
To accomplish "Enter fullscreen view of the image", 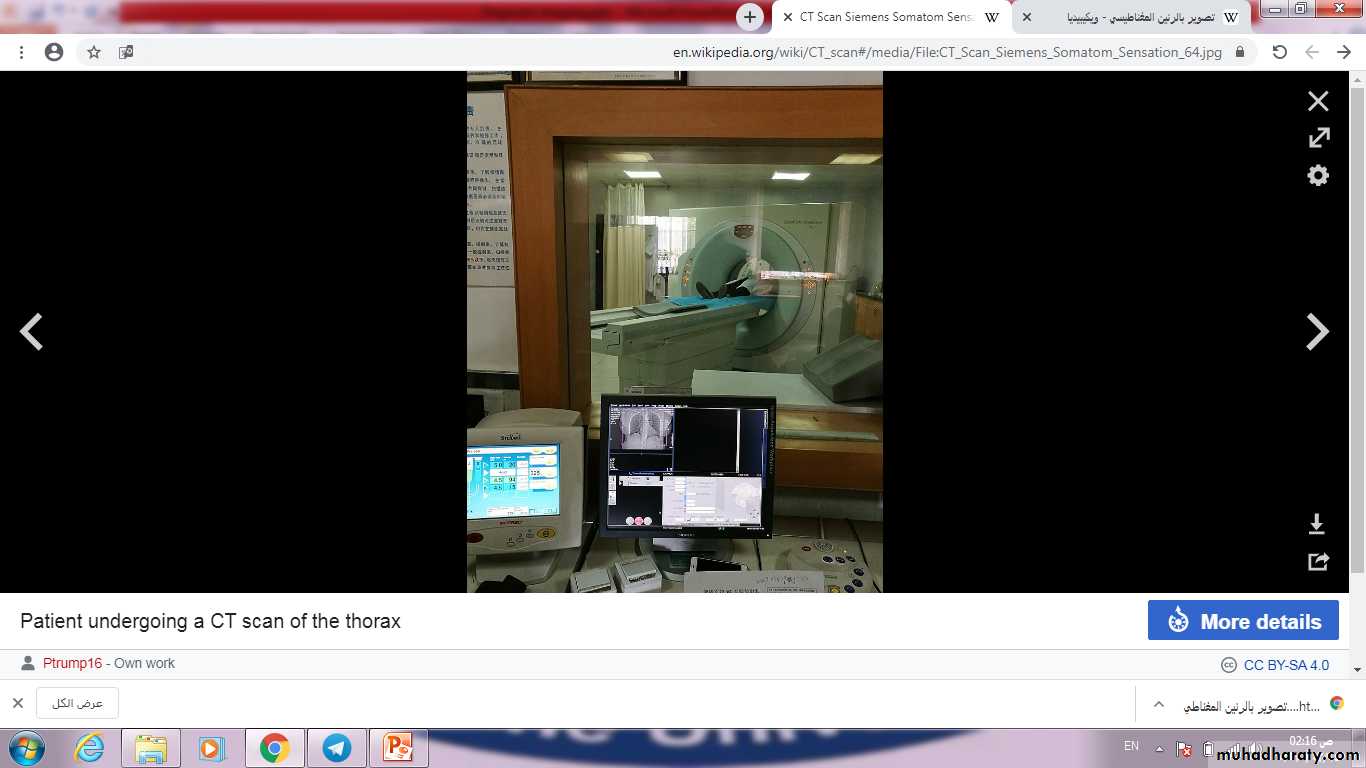I will (1318, 138).
